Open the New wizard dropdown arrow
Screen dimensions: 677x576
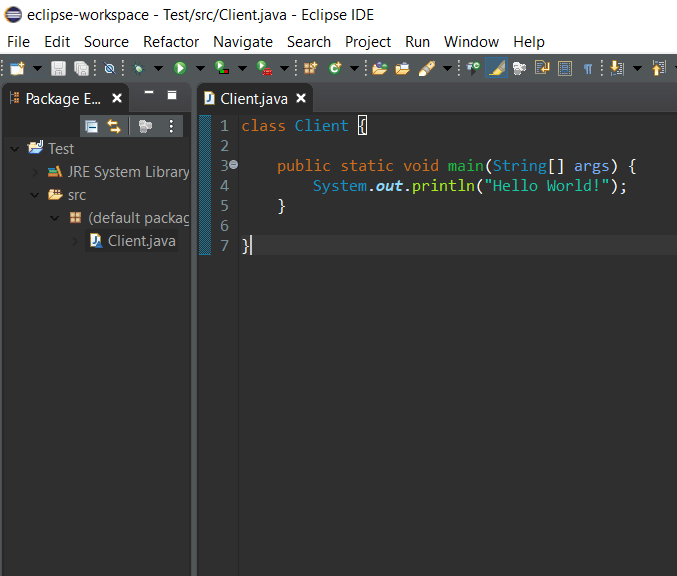click(x=38, y=68)
